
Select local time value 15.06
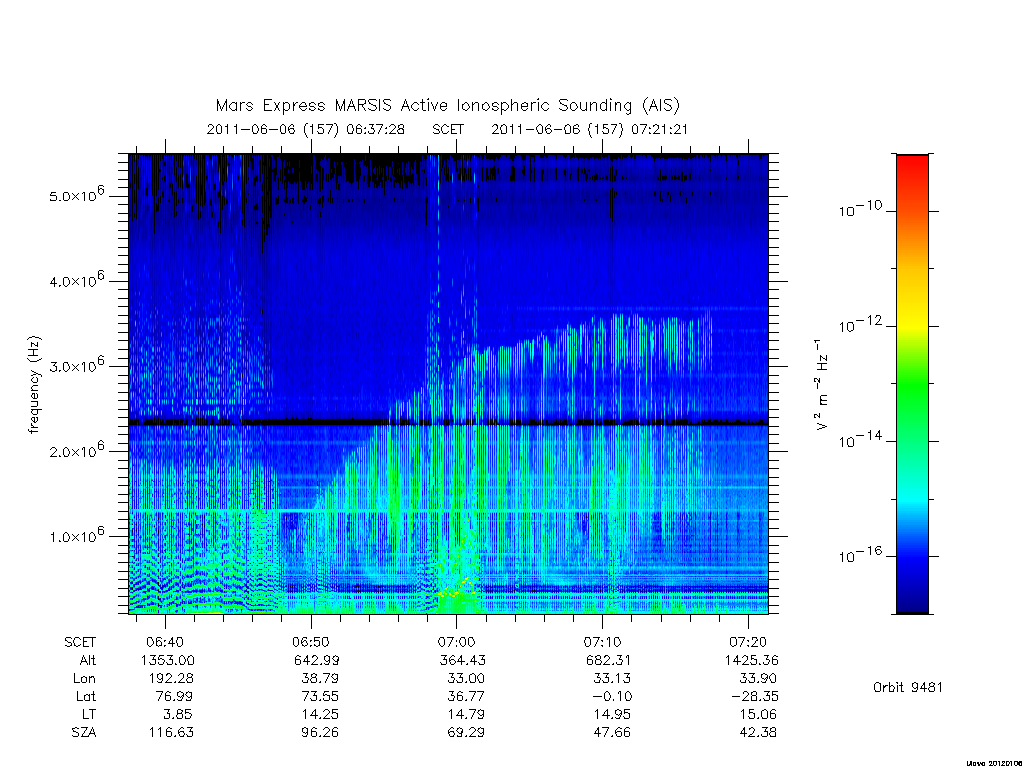tap(758, 714)
